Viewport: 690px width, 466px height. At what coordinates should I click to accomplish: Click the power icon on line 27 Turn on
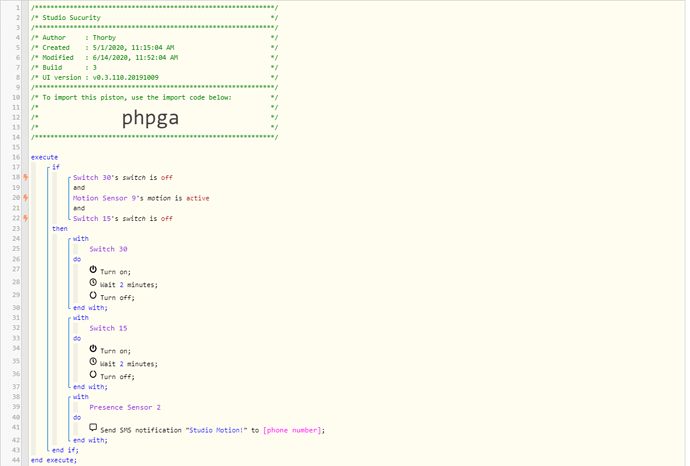pyautogui.click(x=93, y=269)
